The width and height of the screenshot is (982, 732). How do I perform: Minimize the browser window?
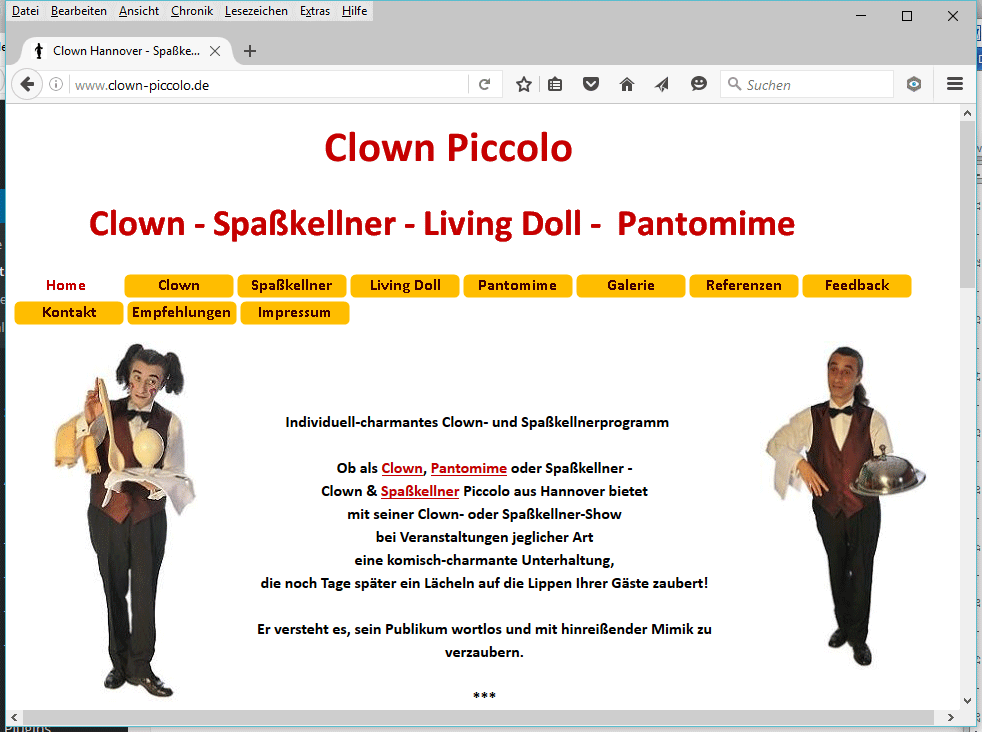[861, 16]
